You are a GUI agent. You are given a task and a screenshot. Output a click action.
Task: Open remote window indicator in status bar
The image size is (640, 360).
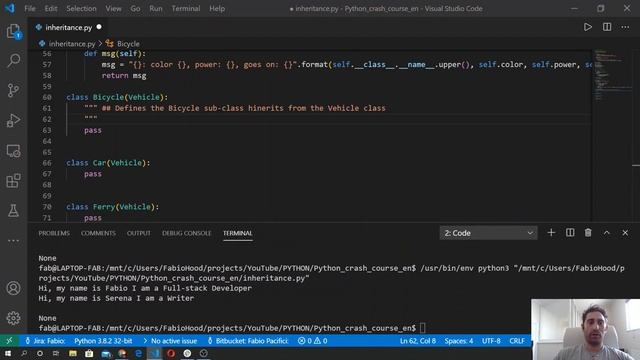9,340
